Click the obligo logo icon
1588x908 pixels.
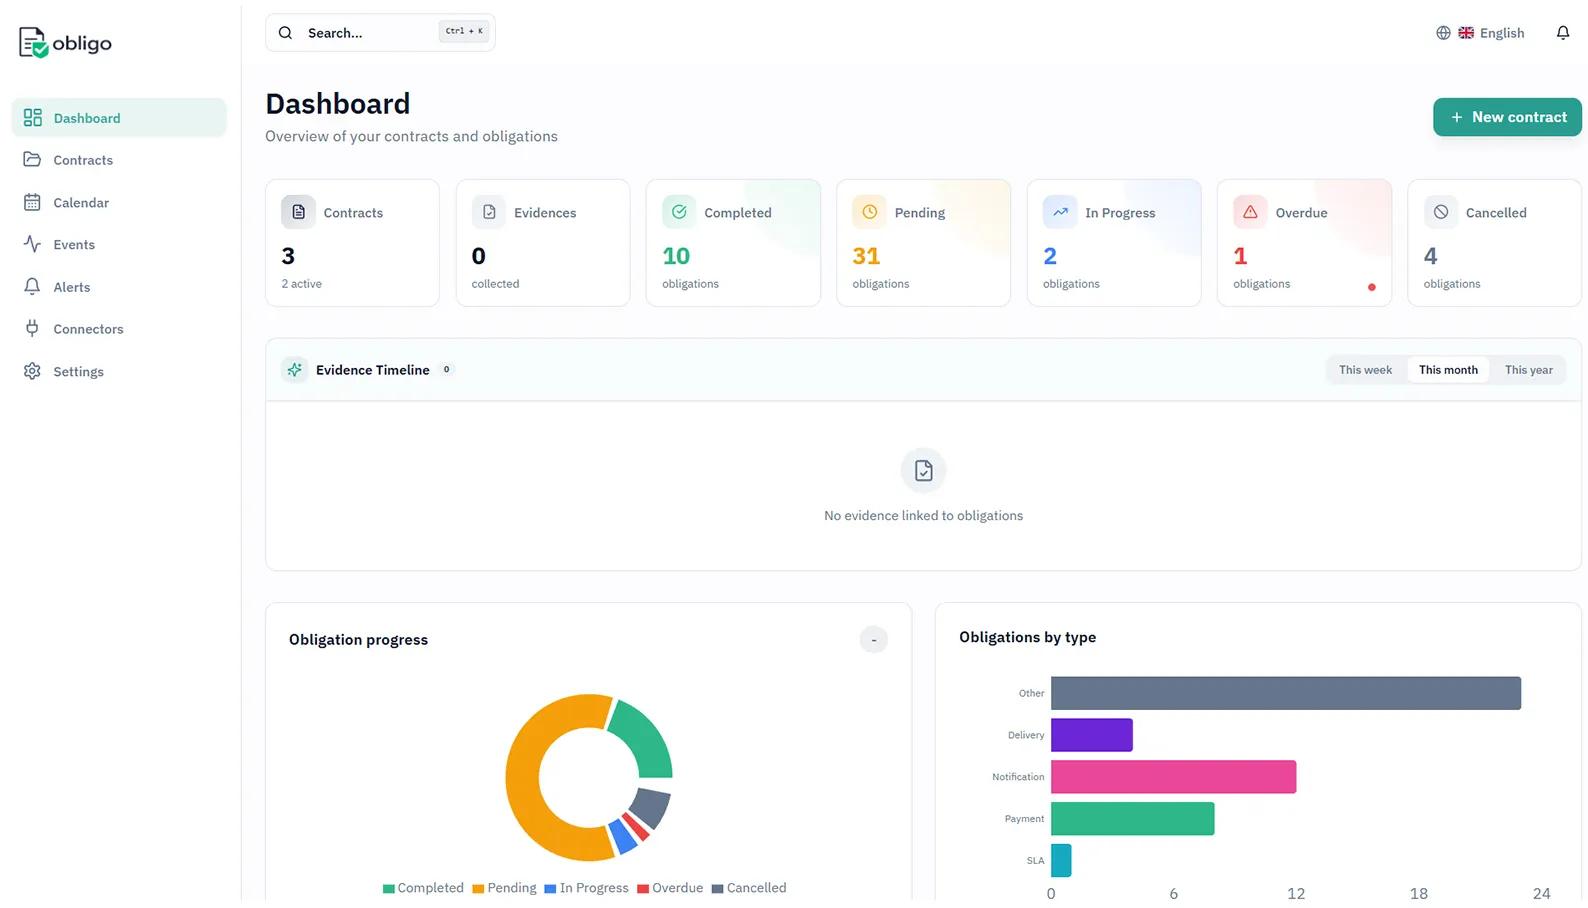tap(33, 43)
